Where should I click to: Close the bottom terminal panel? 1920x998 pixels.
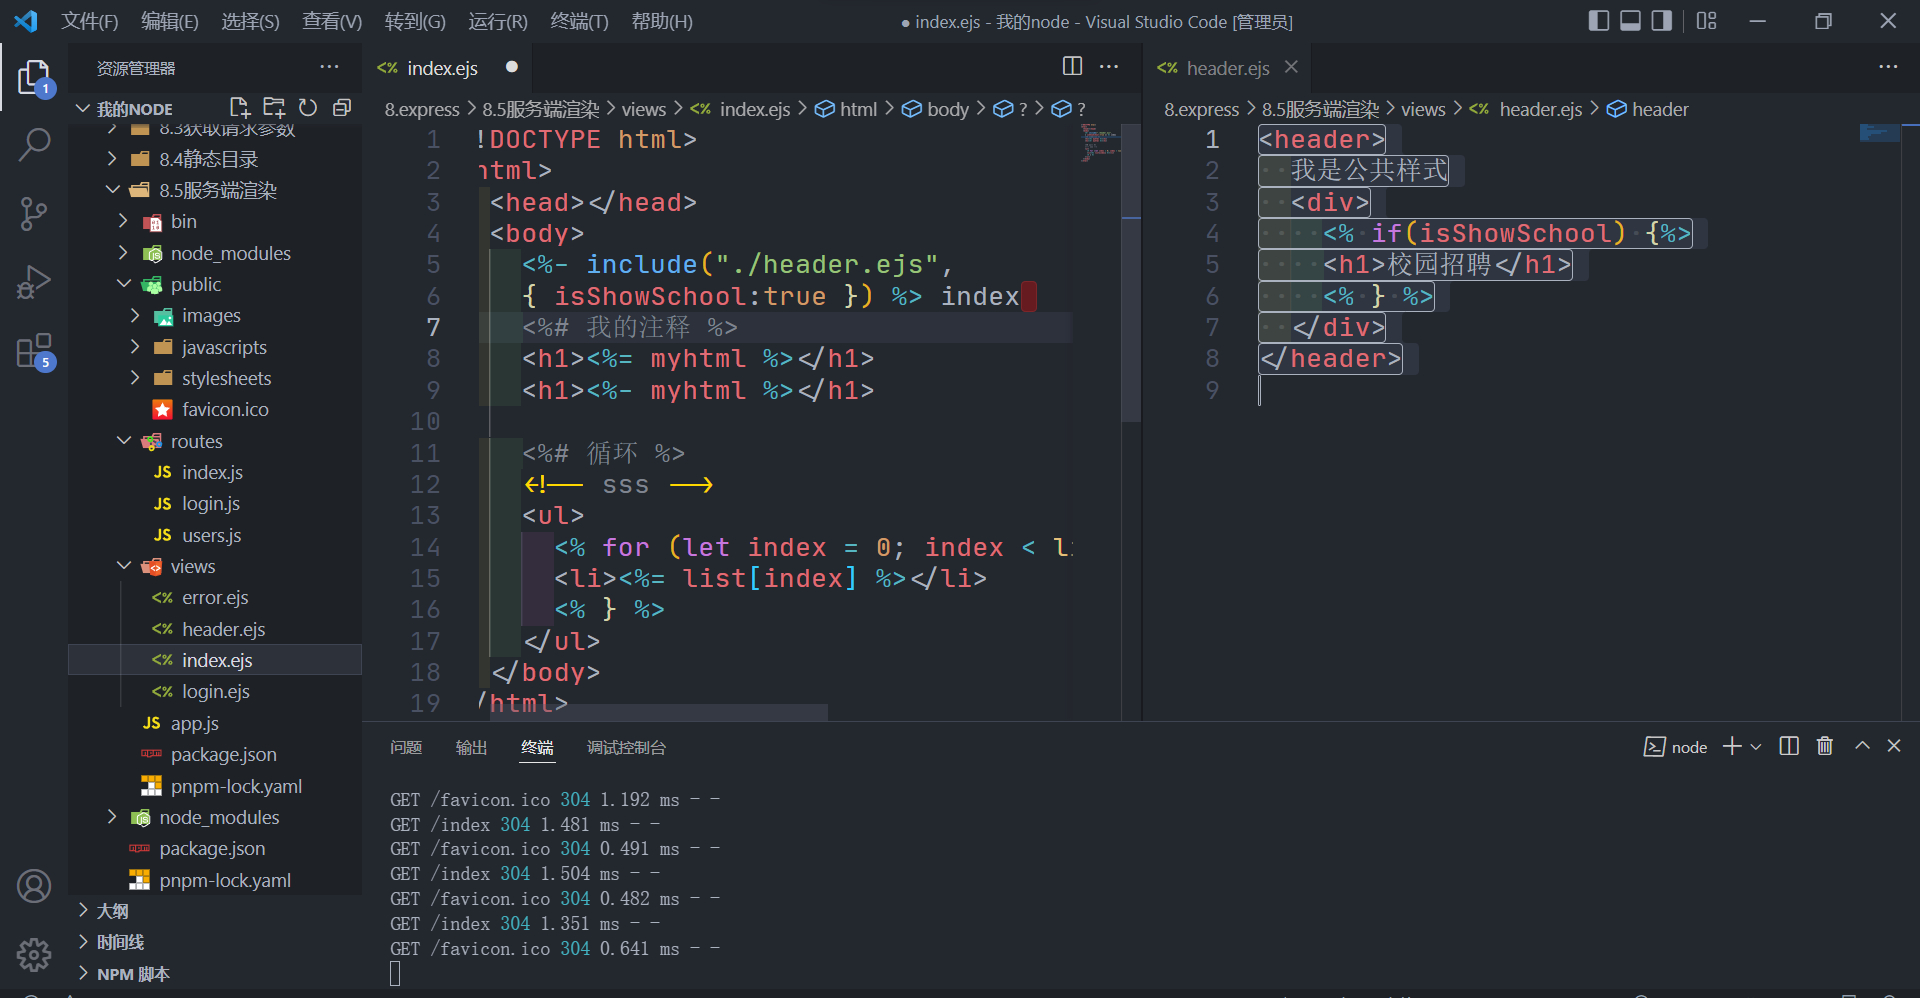pos(1894,746)
